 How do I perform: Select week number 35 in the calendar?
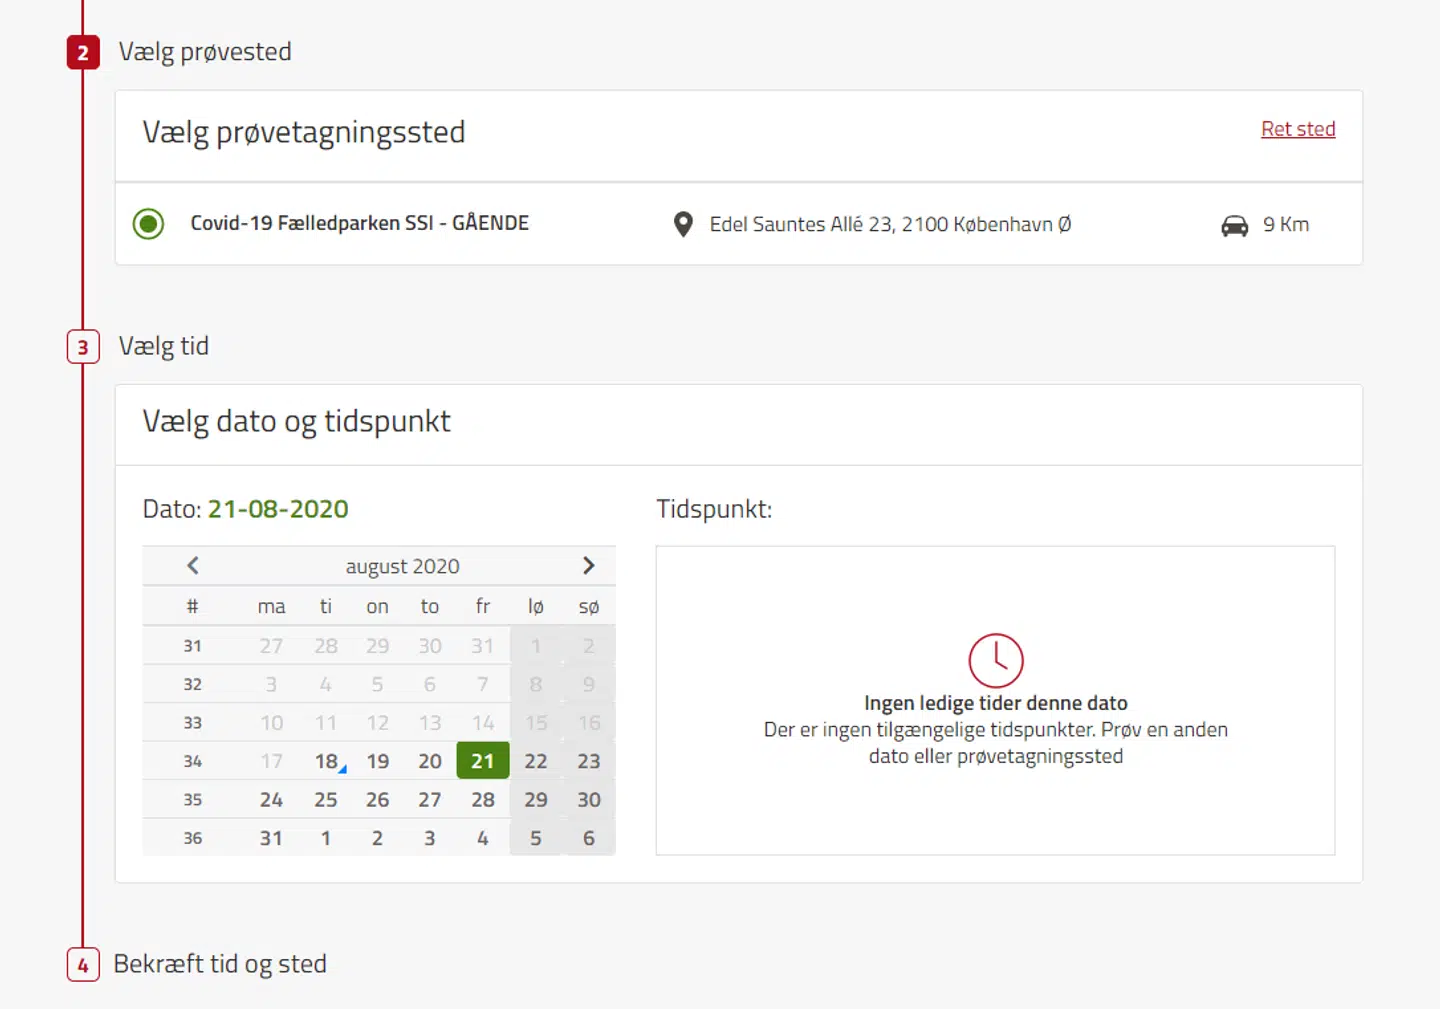pyautogui.click(x=192, y=799)
